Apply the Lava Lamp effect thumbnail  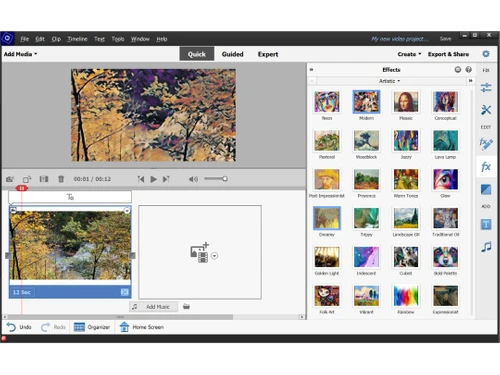click(x=445, y=140)
